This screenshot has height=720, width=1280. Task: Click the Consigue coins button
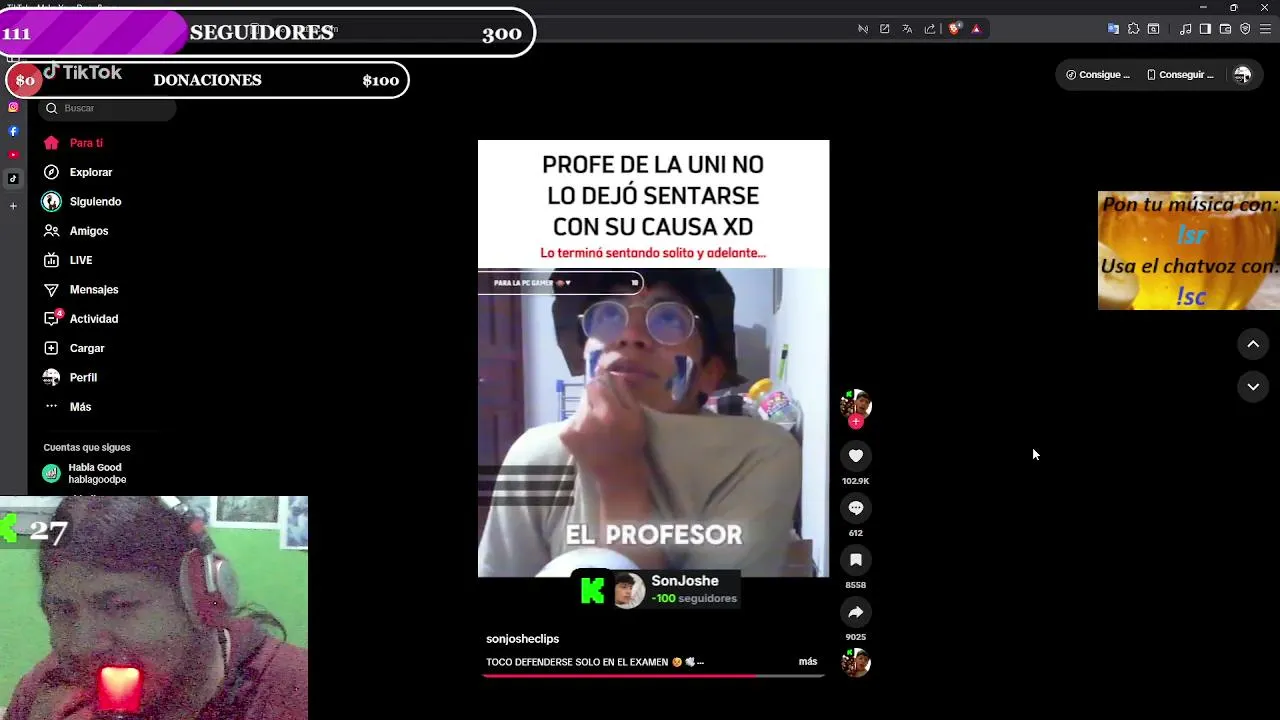pos(1098,75)
